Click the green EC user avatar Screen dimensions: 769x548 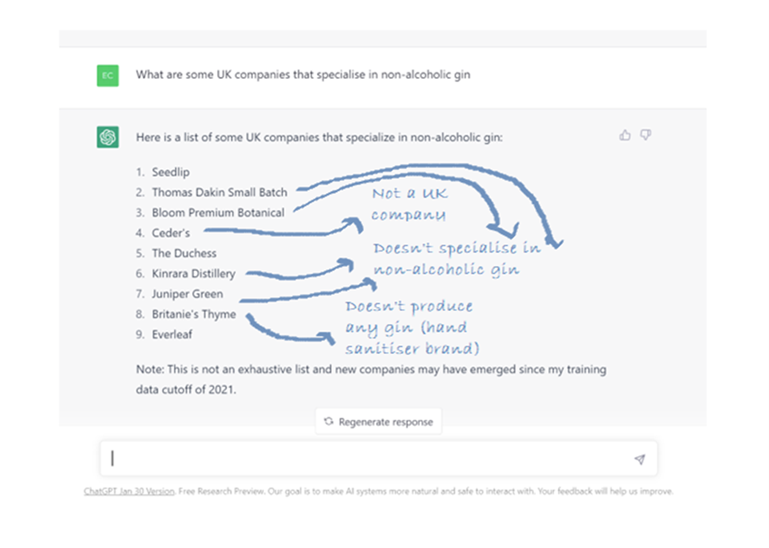(107, 76)
